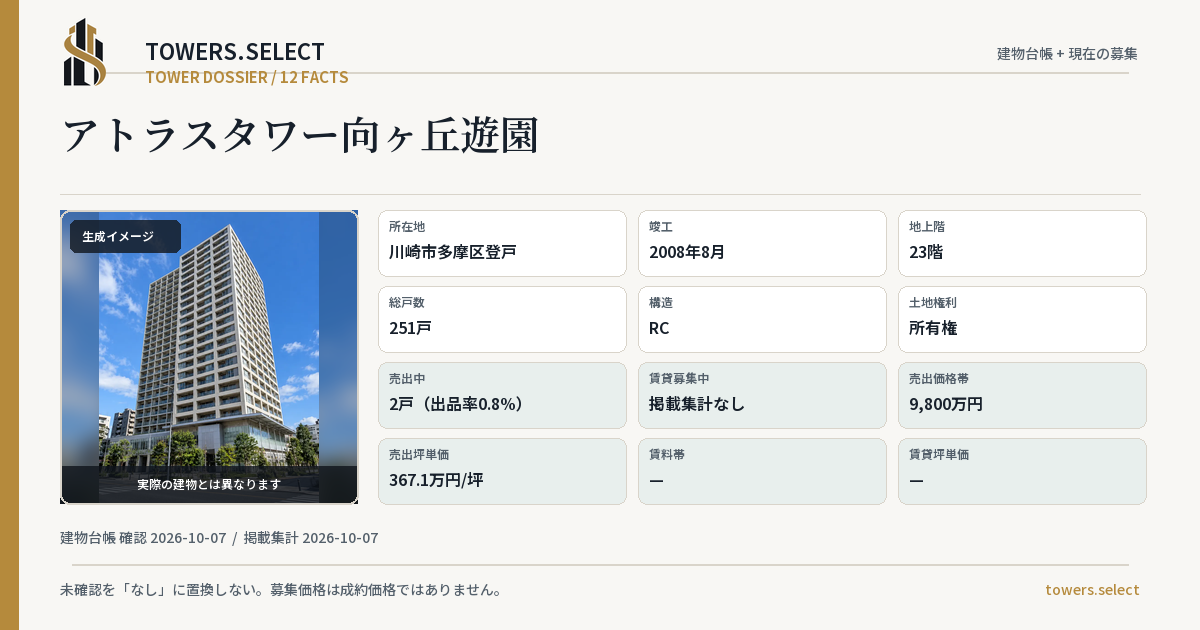The height and width of the screenshot is (630, 1200).
Task: Click the 地上階 field label
Action: tap(927, 227)
